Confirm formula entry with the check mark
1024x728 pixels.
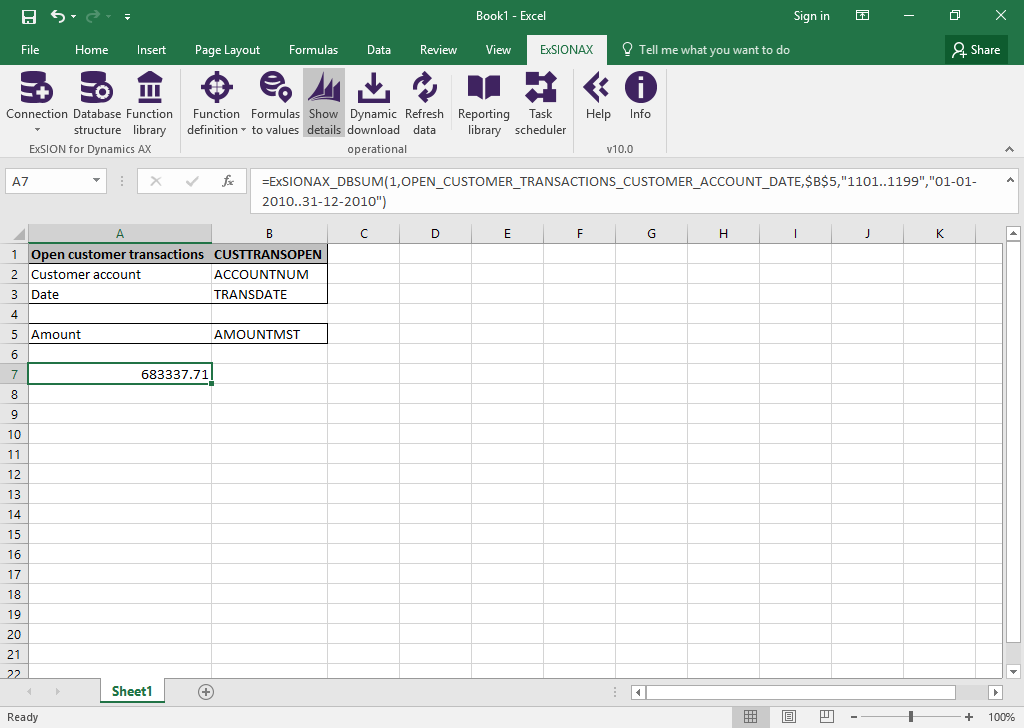pos(192,181)
